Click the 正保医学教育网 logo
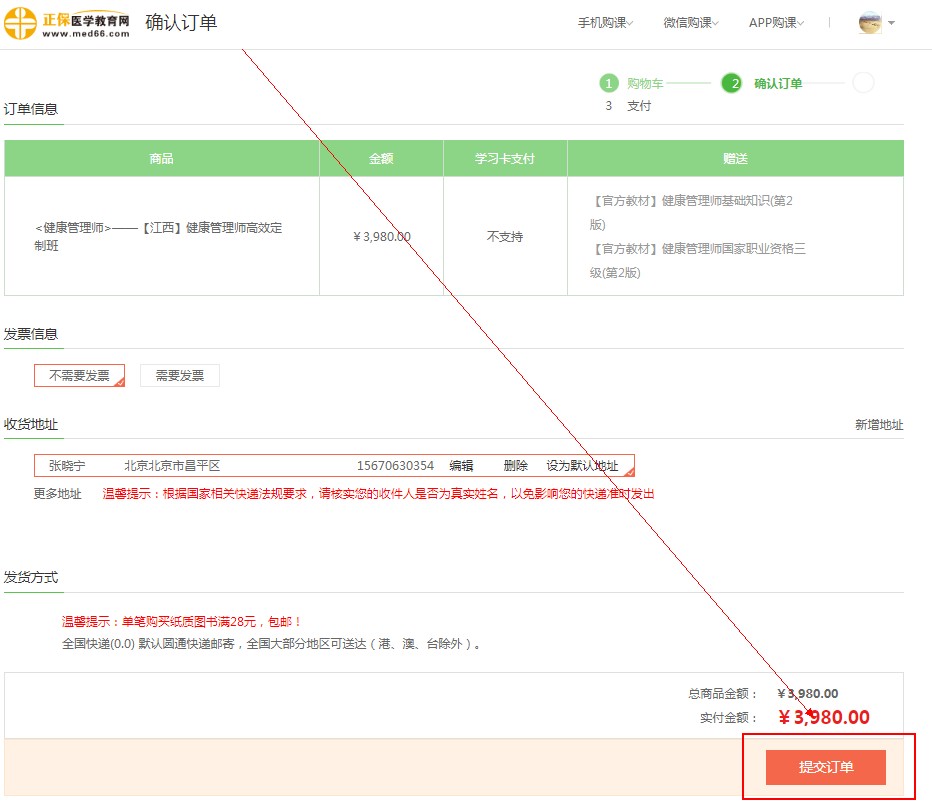The image size is (932, 803). (x=67, y=23)
